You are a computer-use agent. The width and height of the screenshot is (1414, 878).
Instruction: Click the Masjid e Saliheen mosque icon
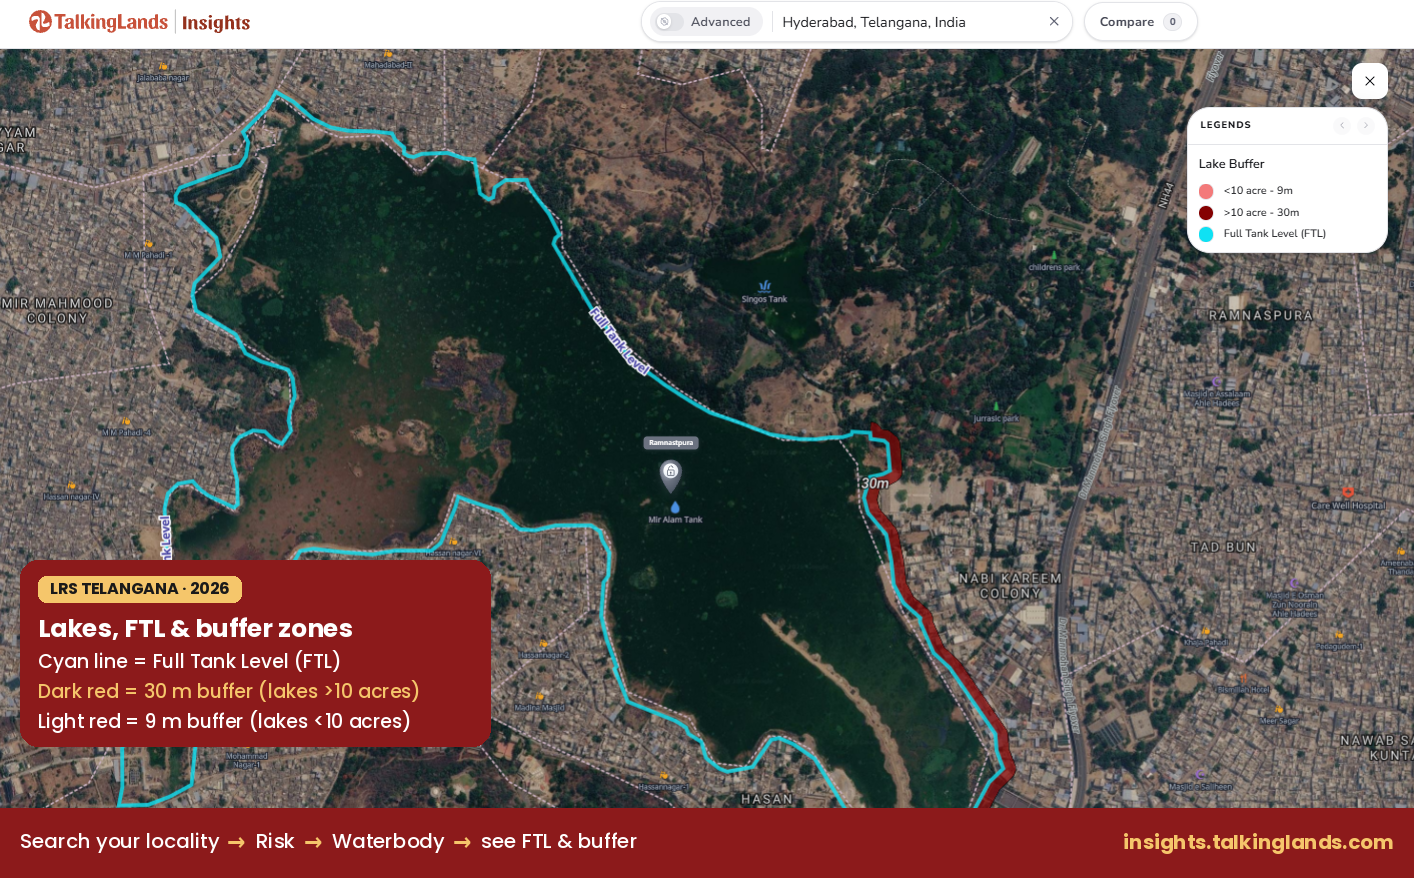coord(1200,774)
